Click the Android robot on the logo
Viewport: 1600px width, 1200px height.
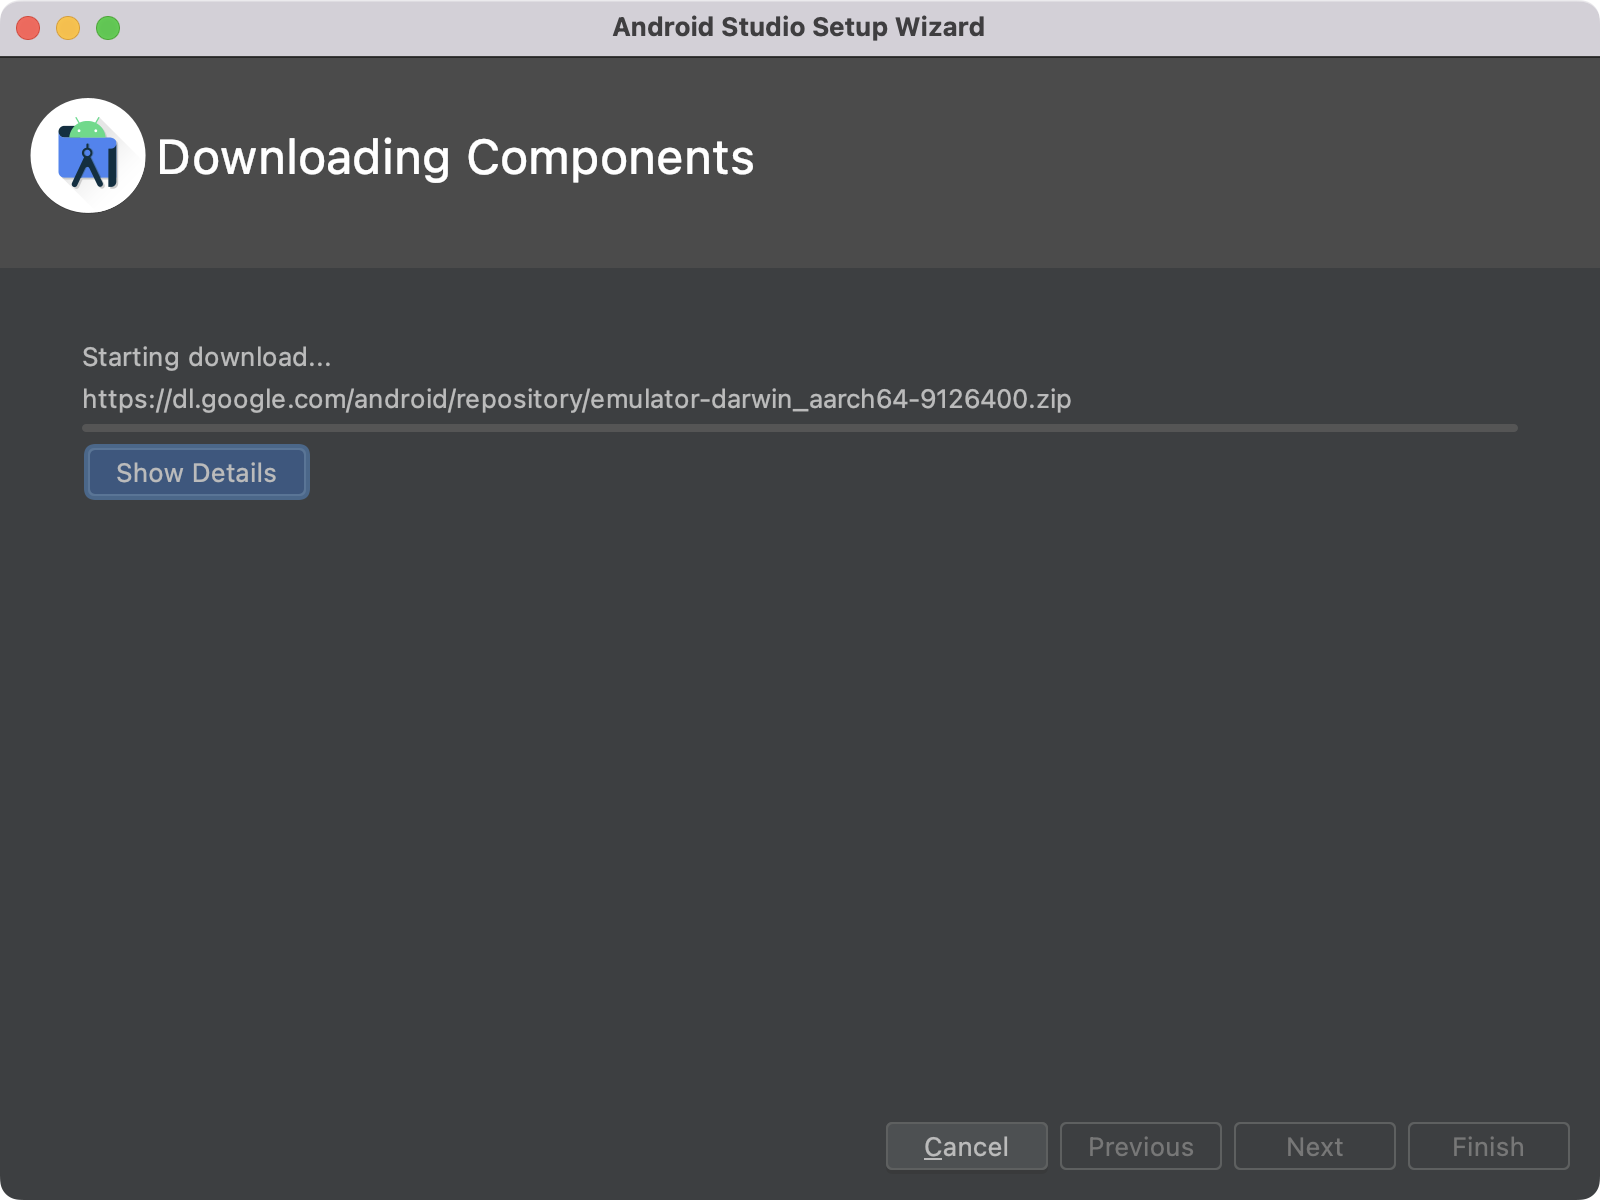pyautogui.click(x=89, y=128)
